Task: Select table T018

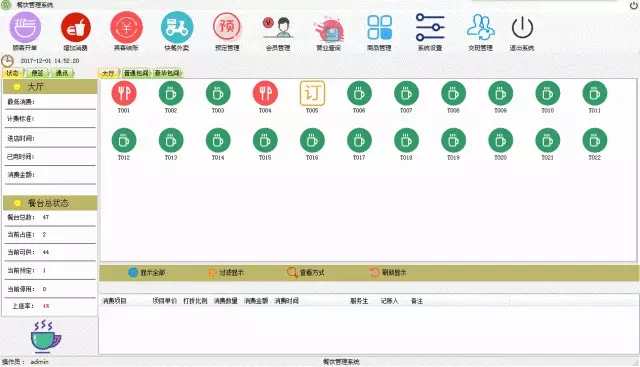Action: pyautogui.click(x=407, y=140)
